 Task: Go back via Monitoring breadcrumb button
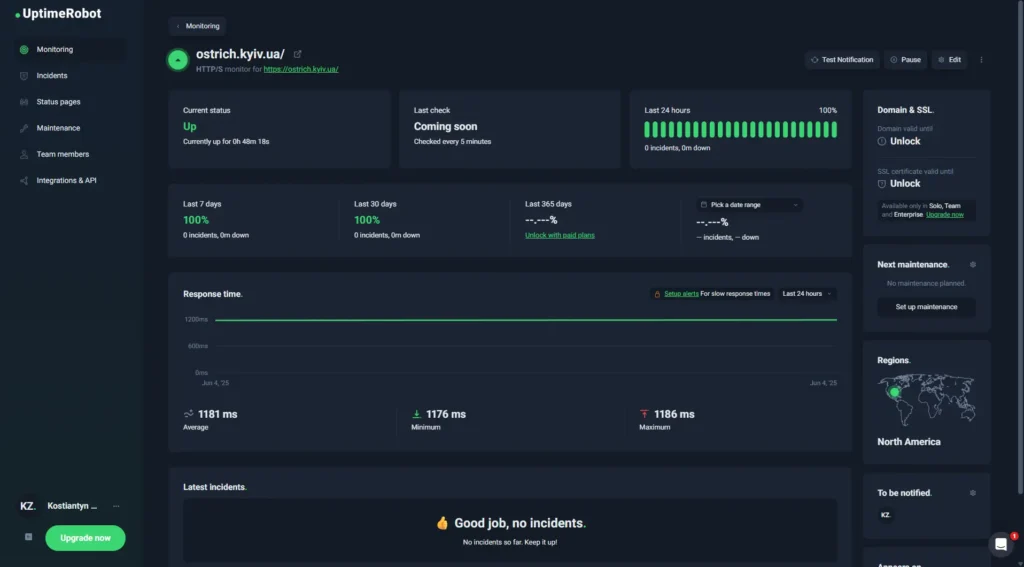pyautogui.click(x=197, y=26)
